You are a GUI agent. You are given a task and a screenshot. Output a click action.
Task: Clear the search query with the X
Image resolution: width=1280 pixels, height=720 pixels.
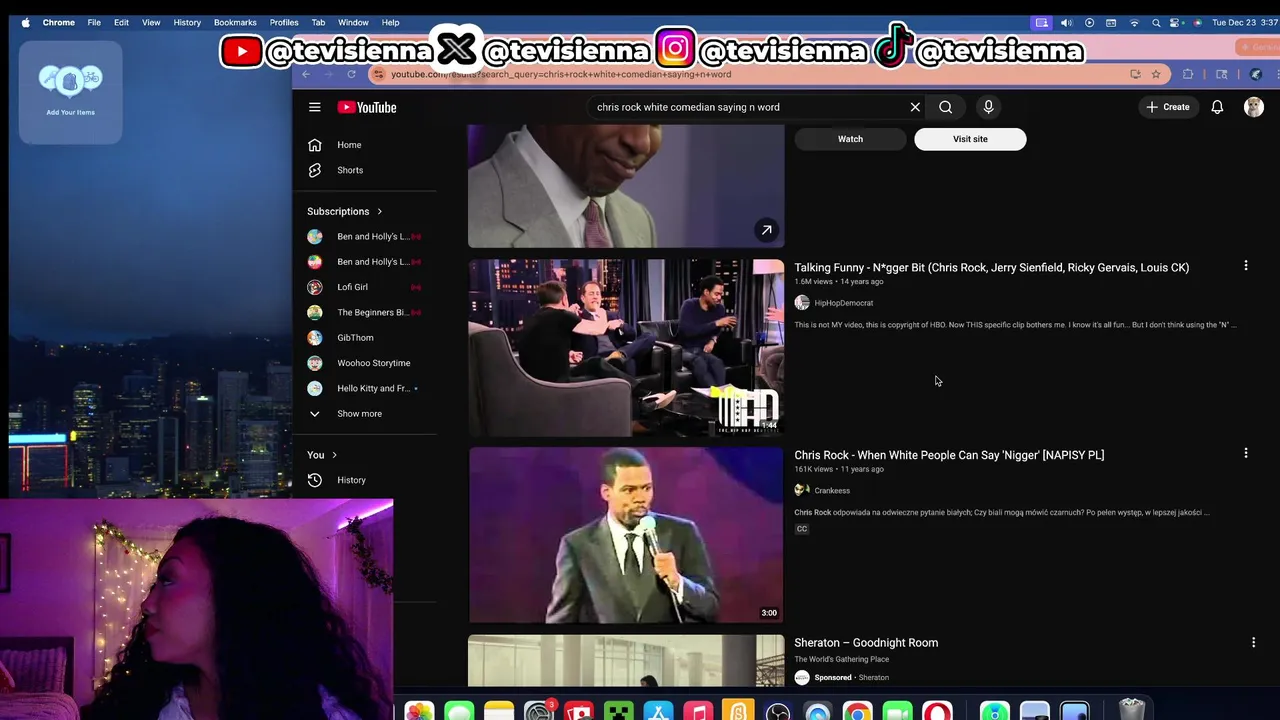[915, 107]
